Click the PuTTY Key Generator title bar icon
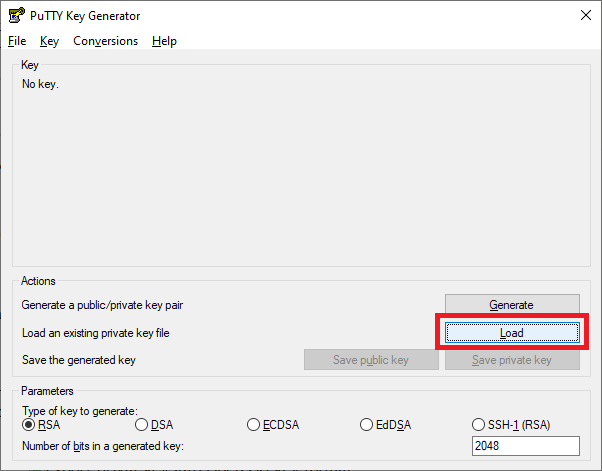Viewport: 602px width, 471px height. pos(17,15)
